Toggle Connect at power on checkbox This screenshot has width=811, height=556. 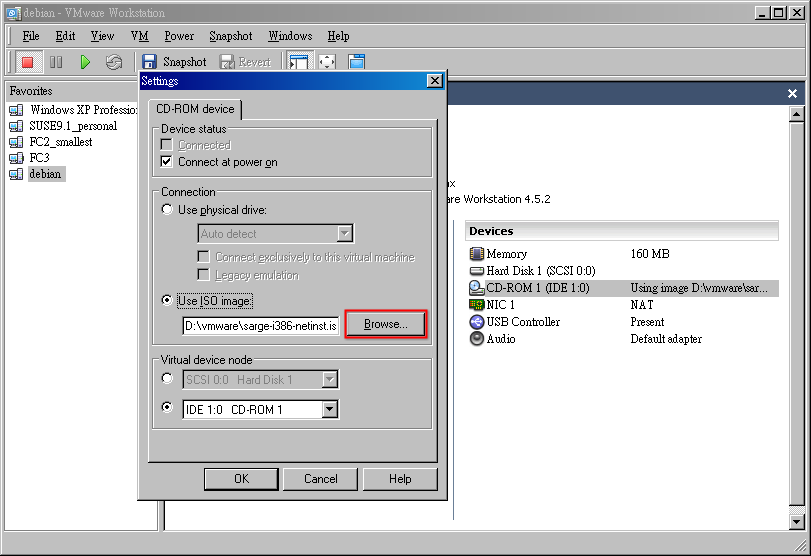[167, 162]
